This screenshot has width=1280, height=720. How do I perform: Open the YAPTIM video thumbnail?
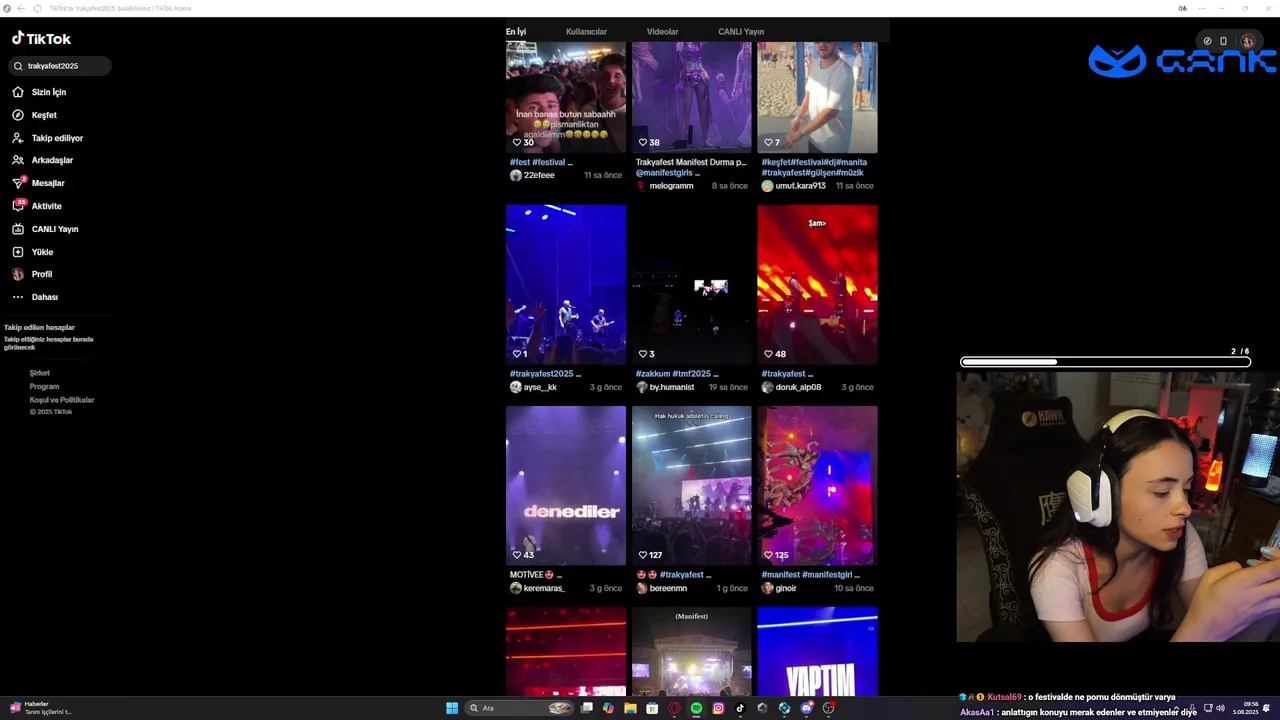pos(817,651)
